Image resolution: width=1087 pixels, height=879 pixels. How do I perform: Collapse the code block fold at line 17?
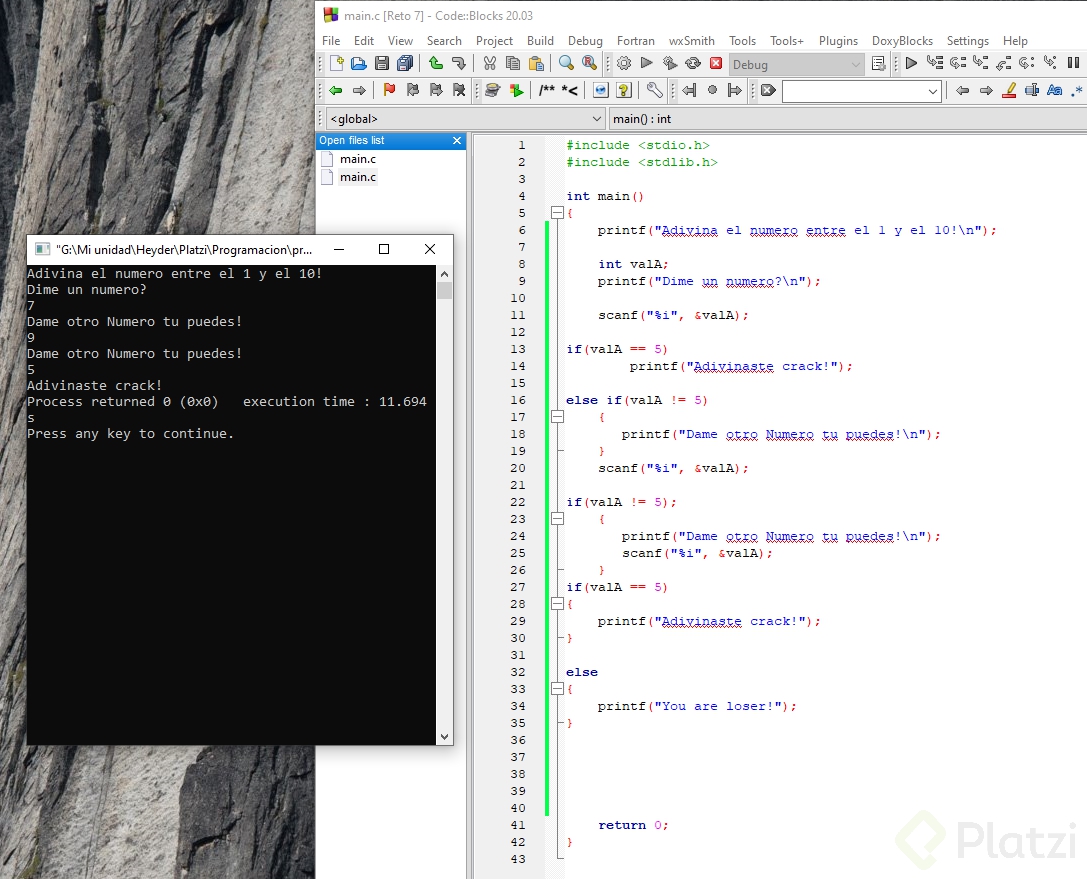point(556,417)
